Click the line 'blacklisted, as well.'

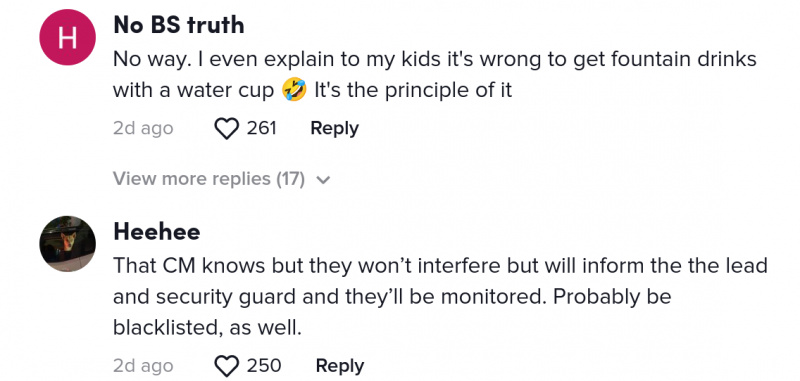tap(208, 328)
